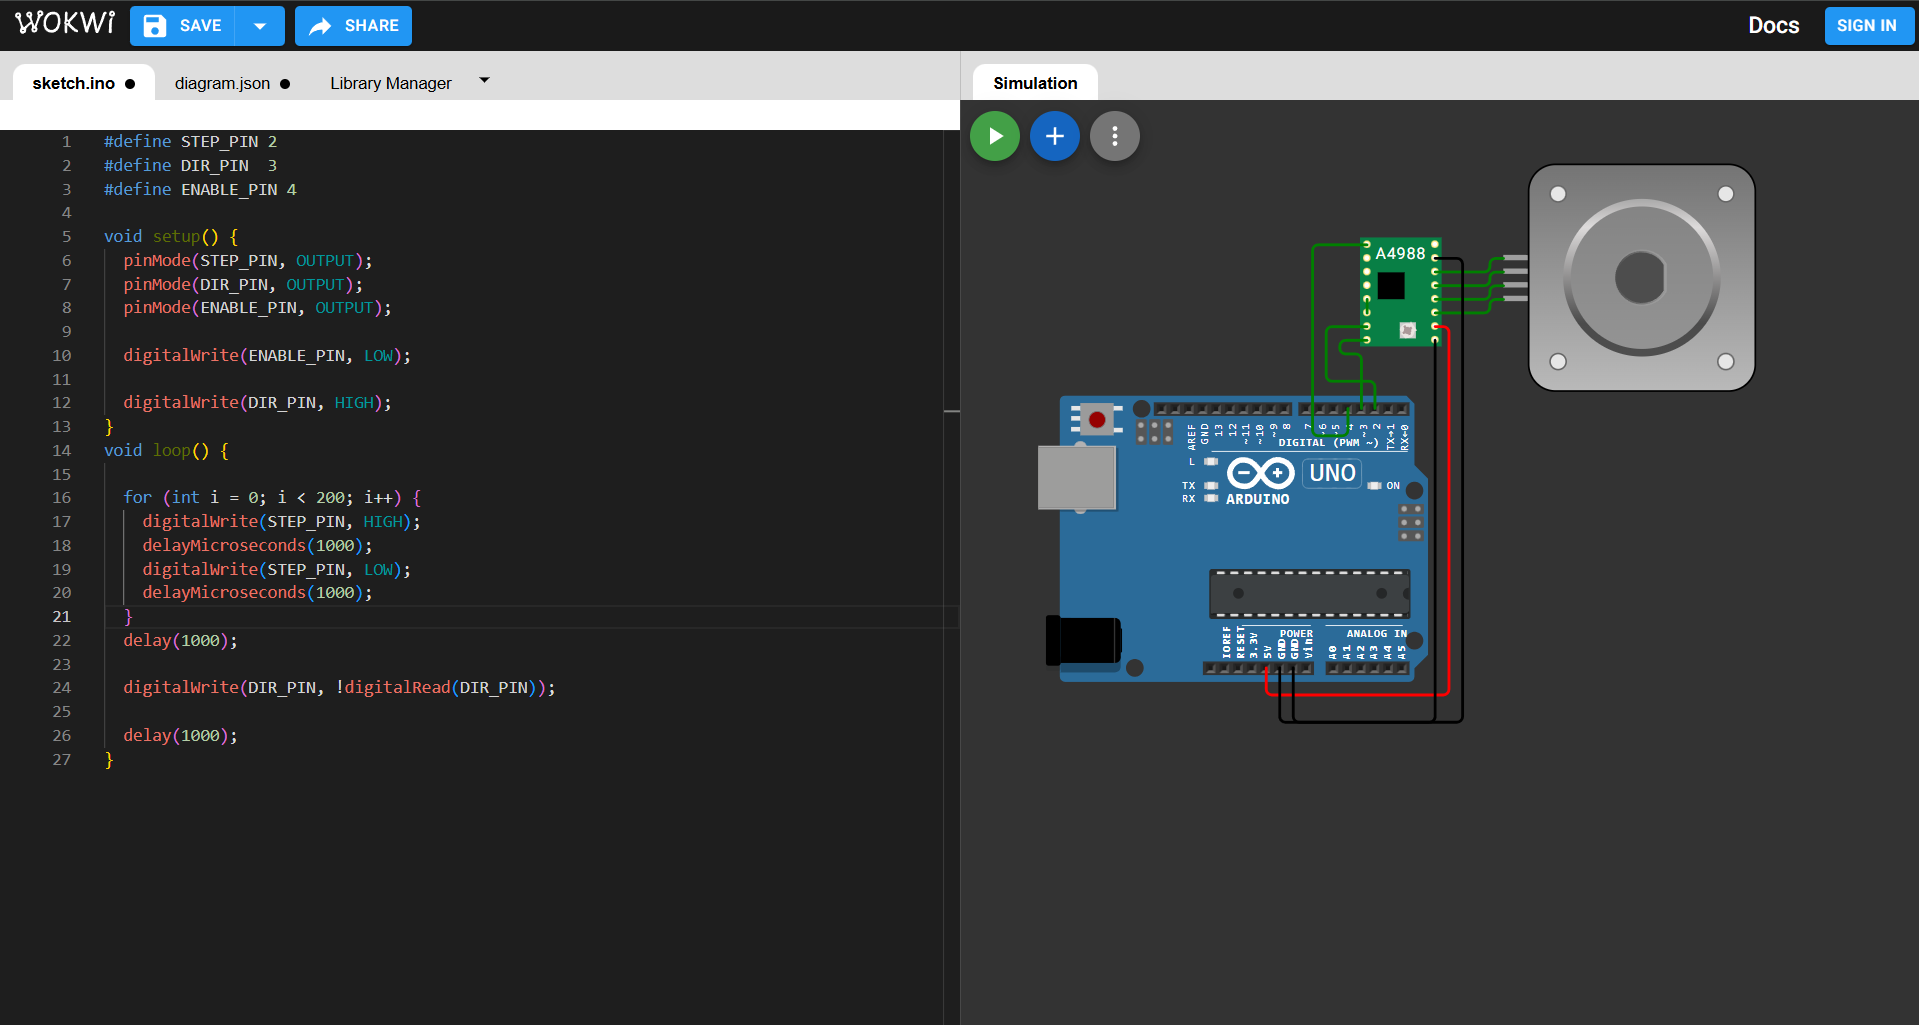Switch to diagram.json tab
Screen dimensions: 1919x1025
(x=232, y=83)
